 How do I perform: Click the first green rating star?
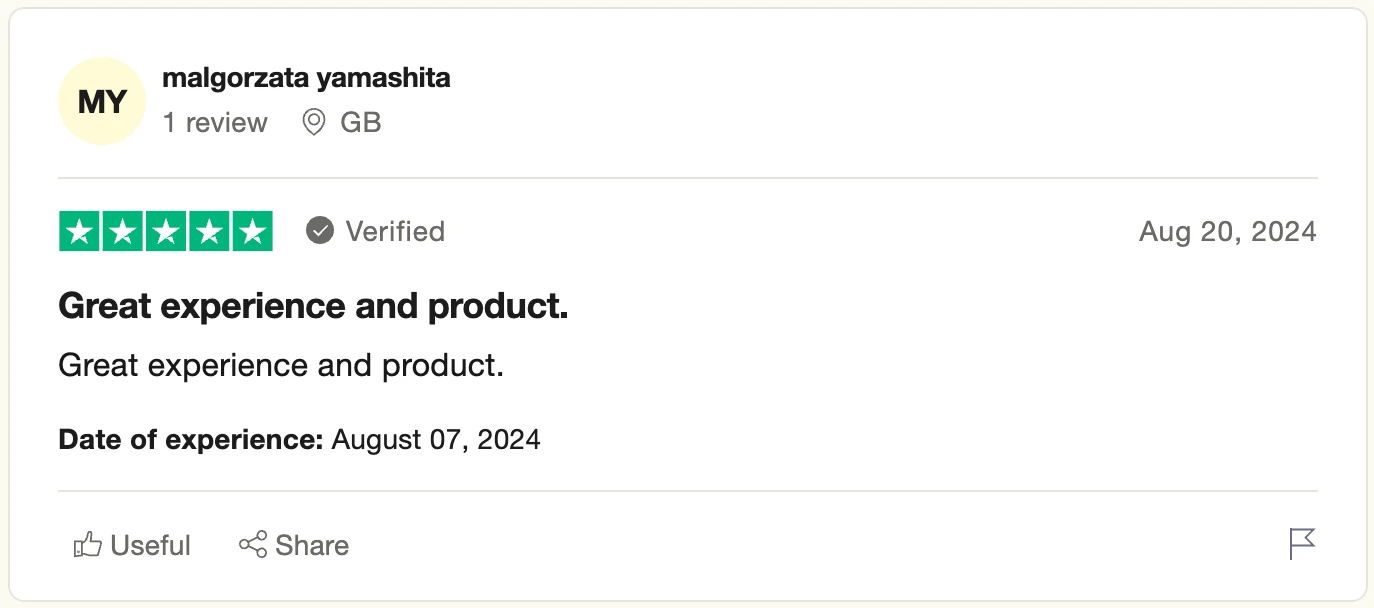[x=80, y=232]
